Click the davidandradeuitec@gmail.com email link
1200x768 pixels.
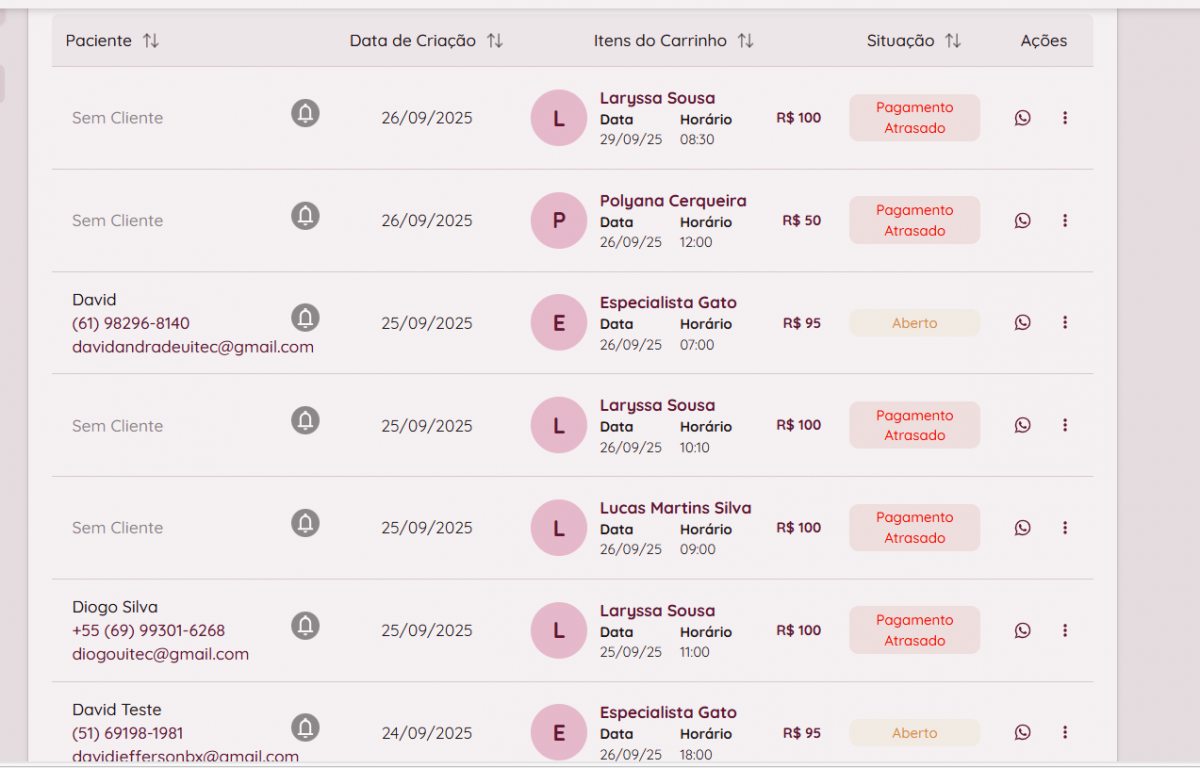[x=193, y=347]
